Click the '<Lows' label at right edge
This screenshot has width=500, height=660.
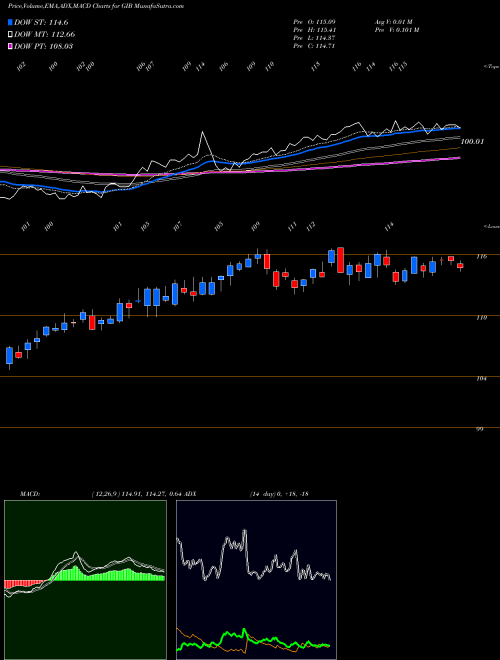pos(491,226)
